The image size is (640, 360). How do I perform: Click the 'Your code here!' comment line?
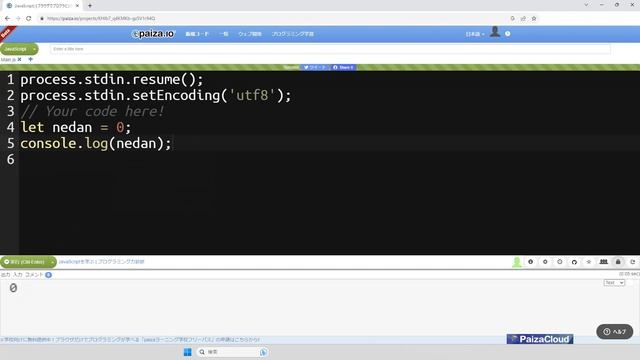(x=93, y=111)
